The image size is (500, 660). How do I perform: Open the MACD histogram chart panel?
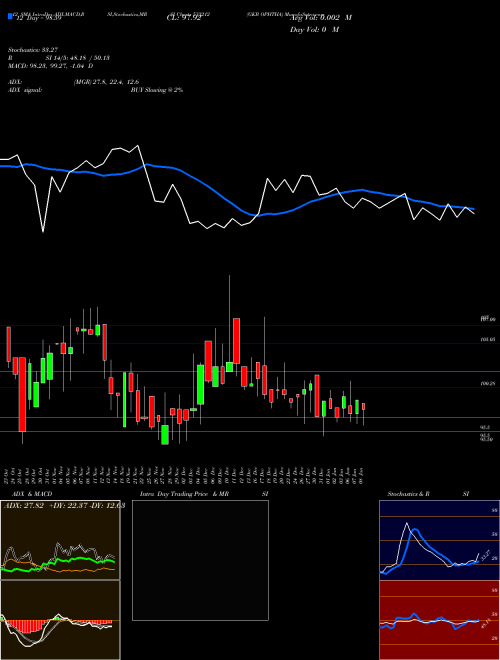pyautogui.click(x=60, y=620)
